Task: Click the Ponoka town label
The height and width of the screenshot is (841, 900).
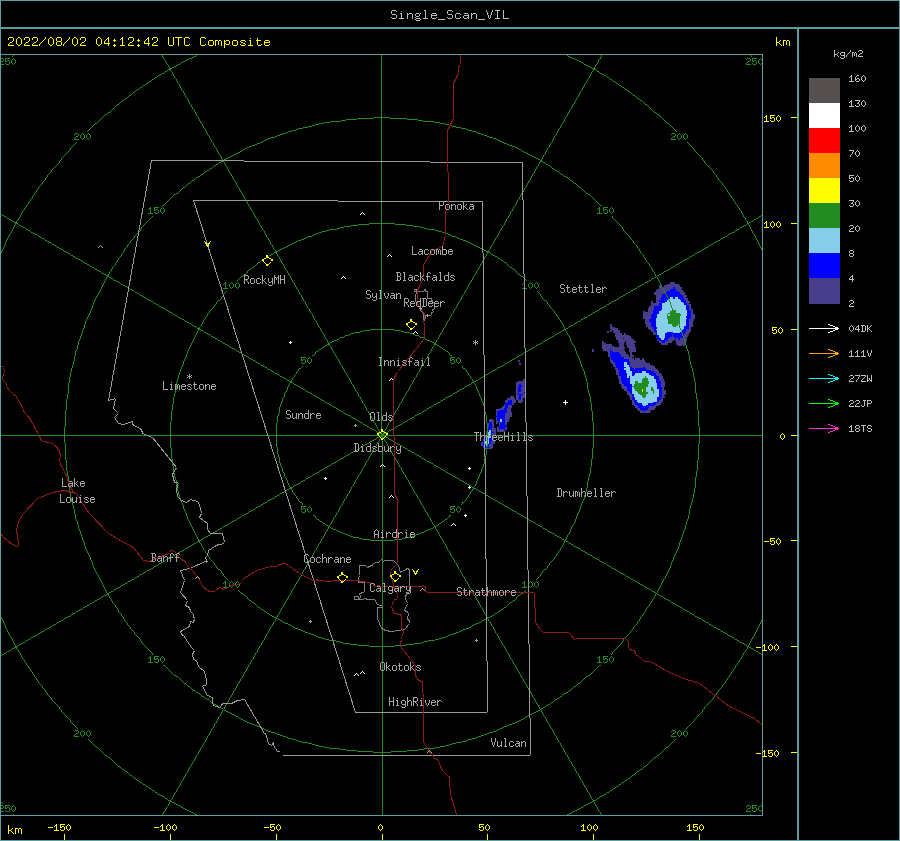Action: pos(456,206)
